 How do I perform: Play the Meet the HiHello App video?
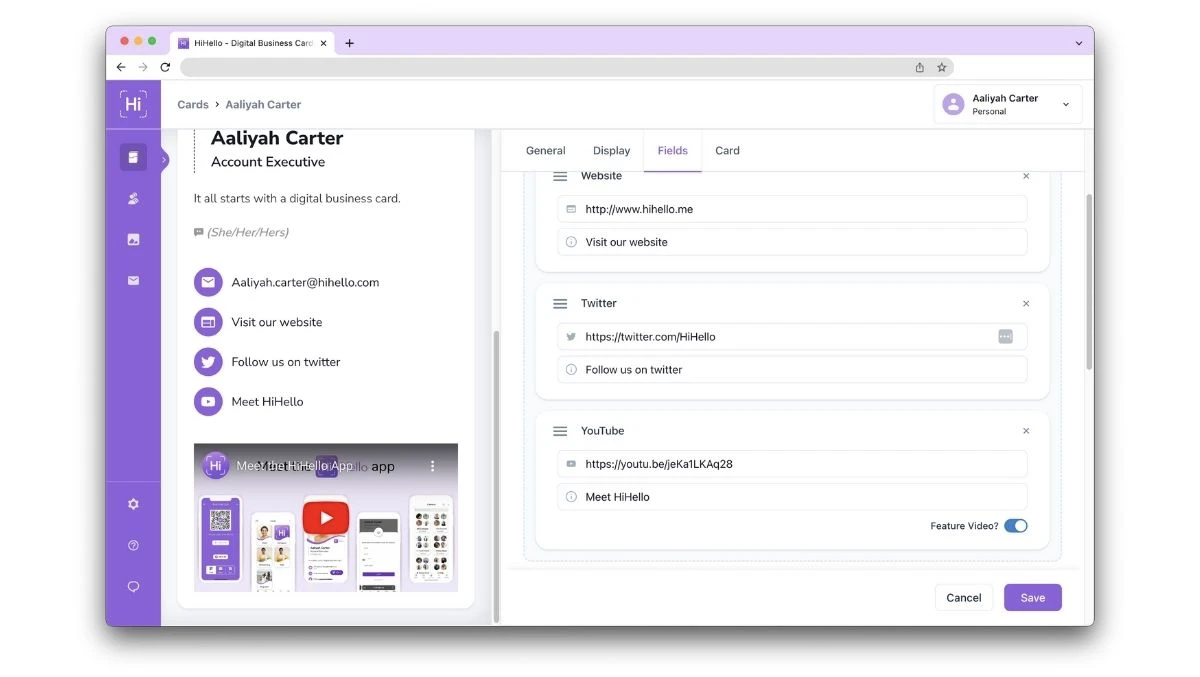(x=325, y=517)
